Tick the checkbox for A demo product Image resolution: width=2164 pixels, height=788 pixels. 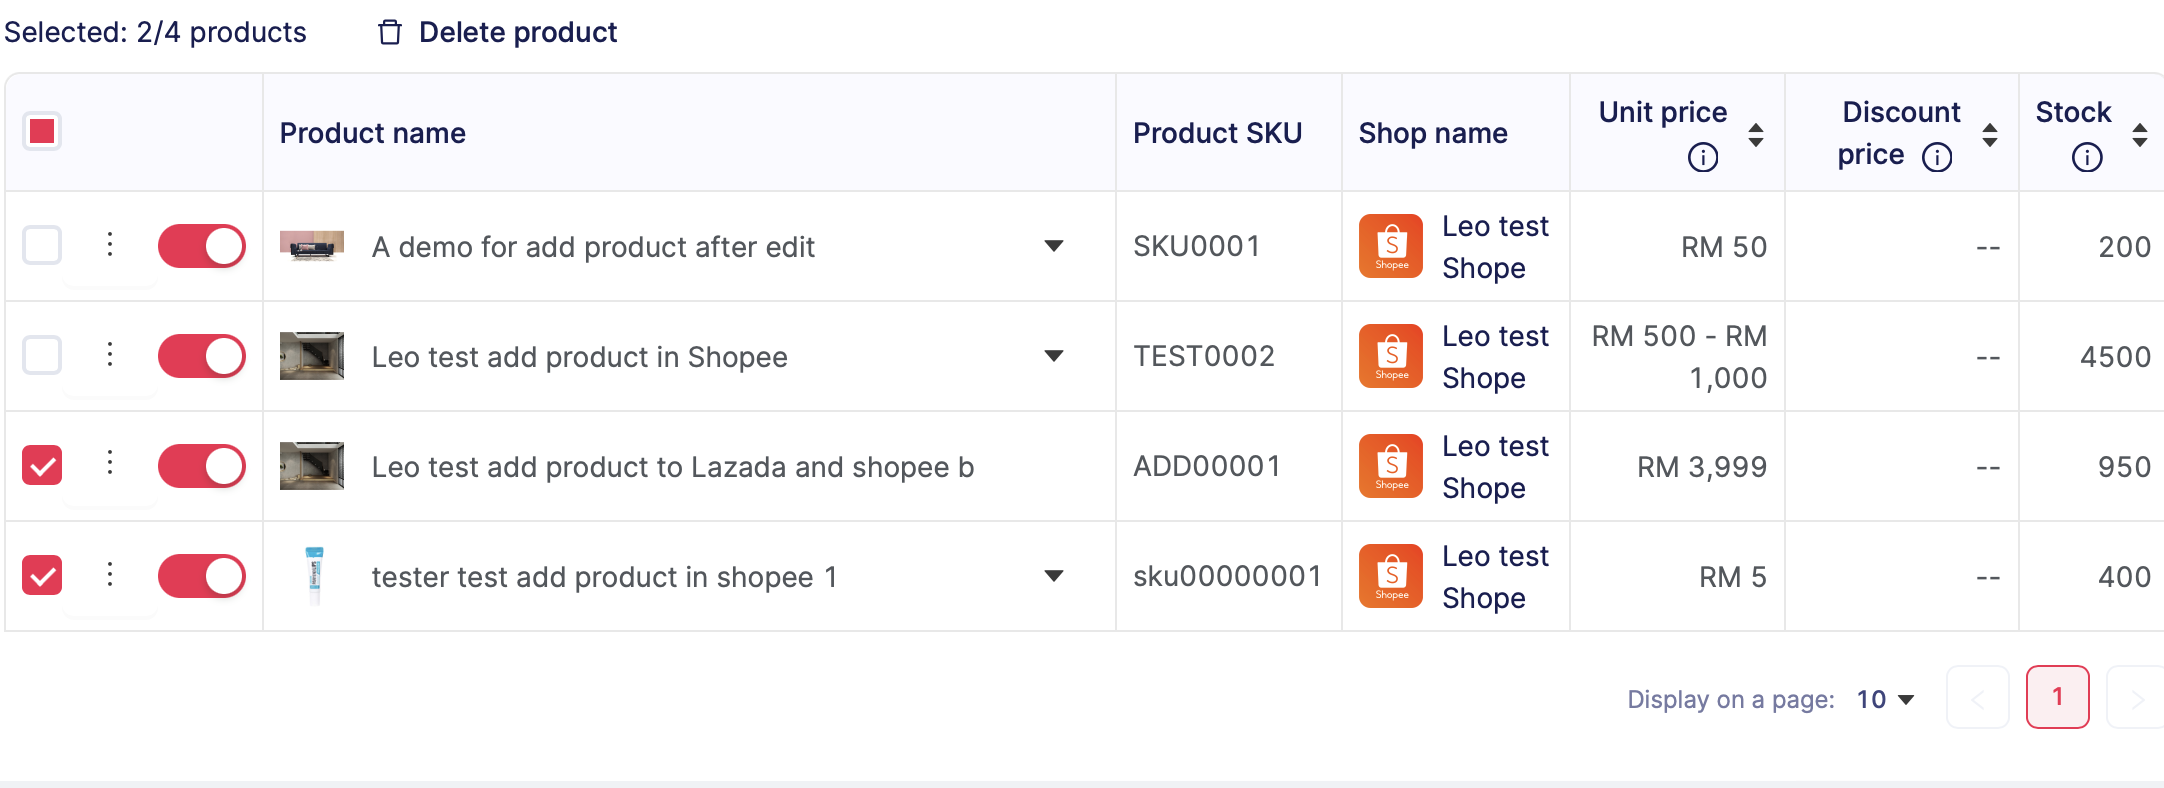click(42, 245)
